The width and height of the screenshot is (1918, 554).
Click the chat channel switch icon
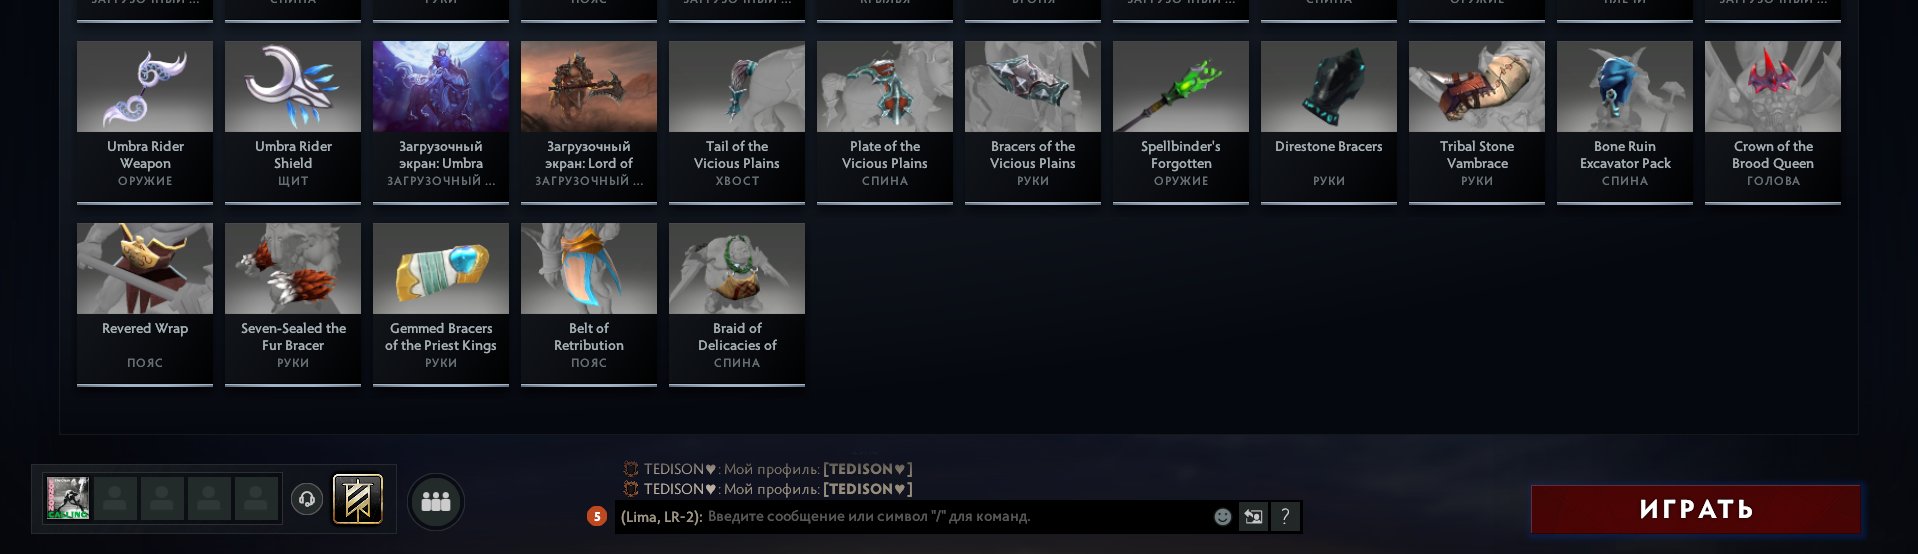(1253, 517)
